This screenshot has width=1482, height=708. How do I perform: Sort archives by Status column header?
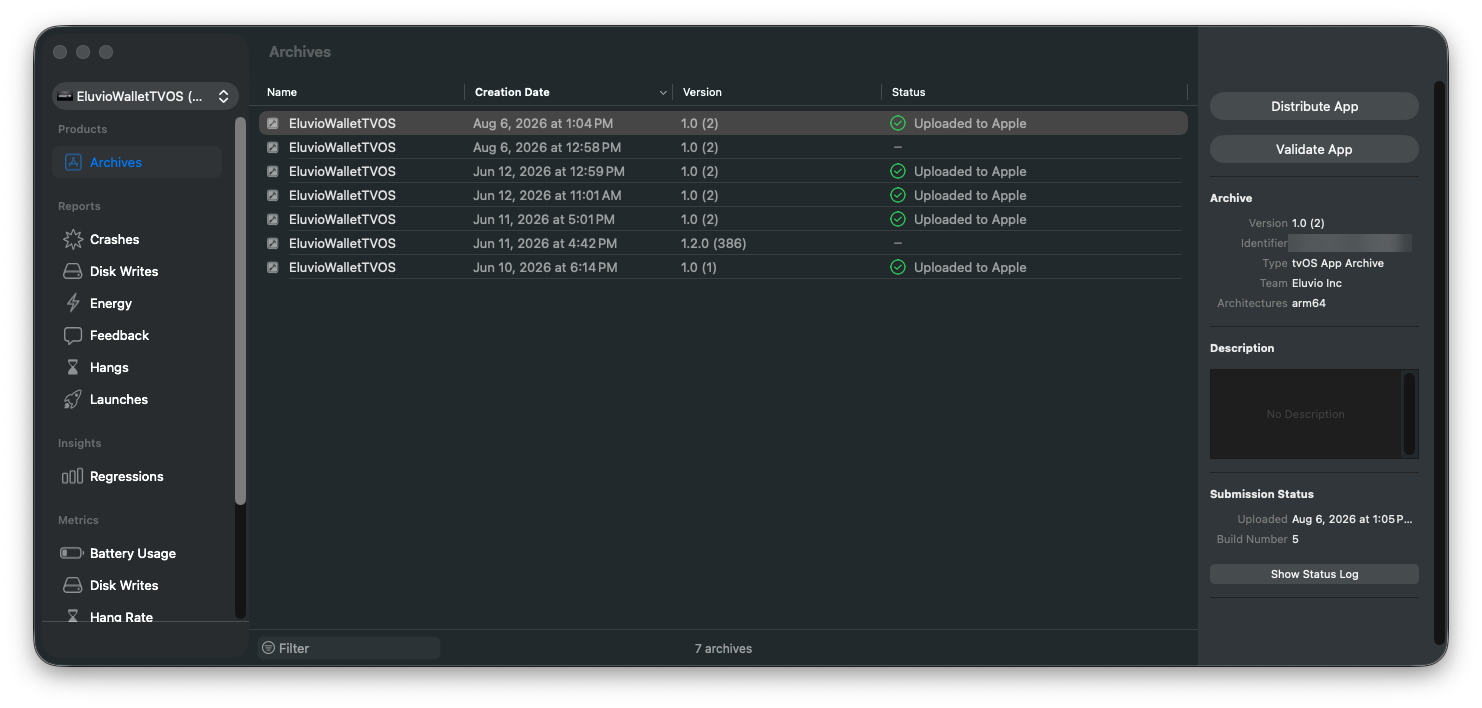908,92
